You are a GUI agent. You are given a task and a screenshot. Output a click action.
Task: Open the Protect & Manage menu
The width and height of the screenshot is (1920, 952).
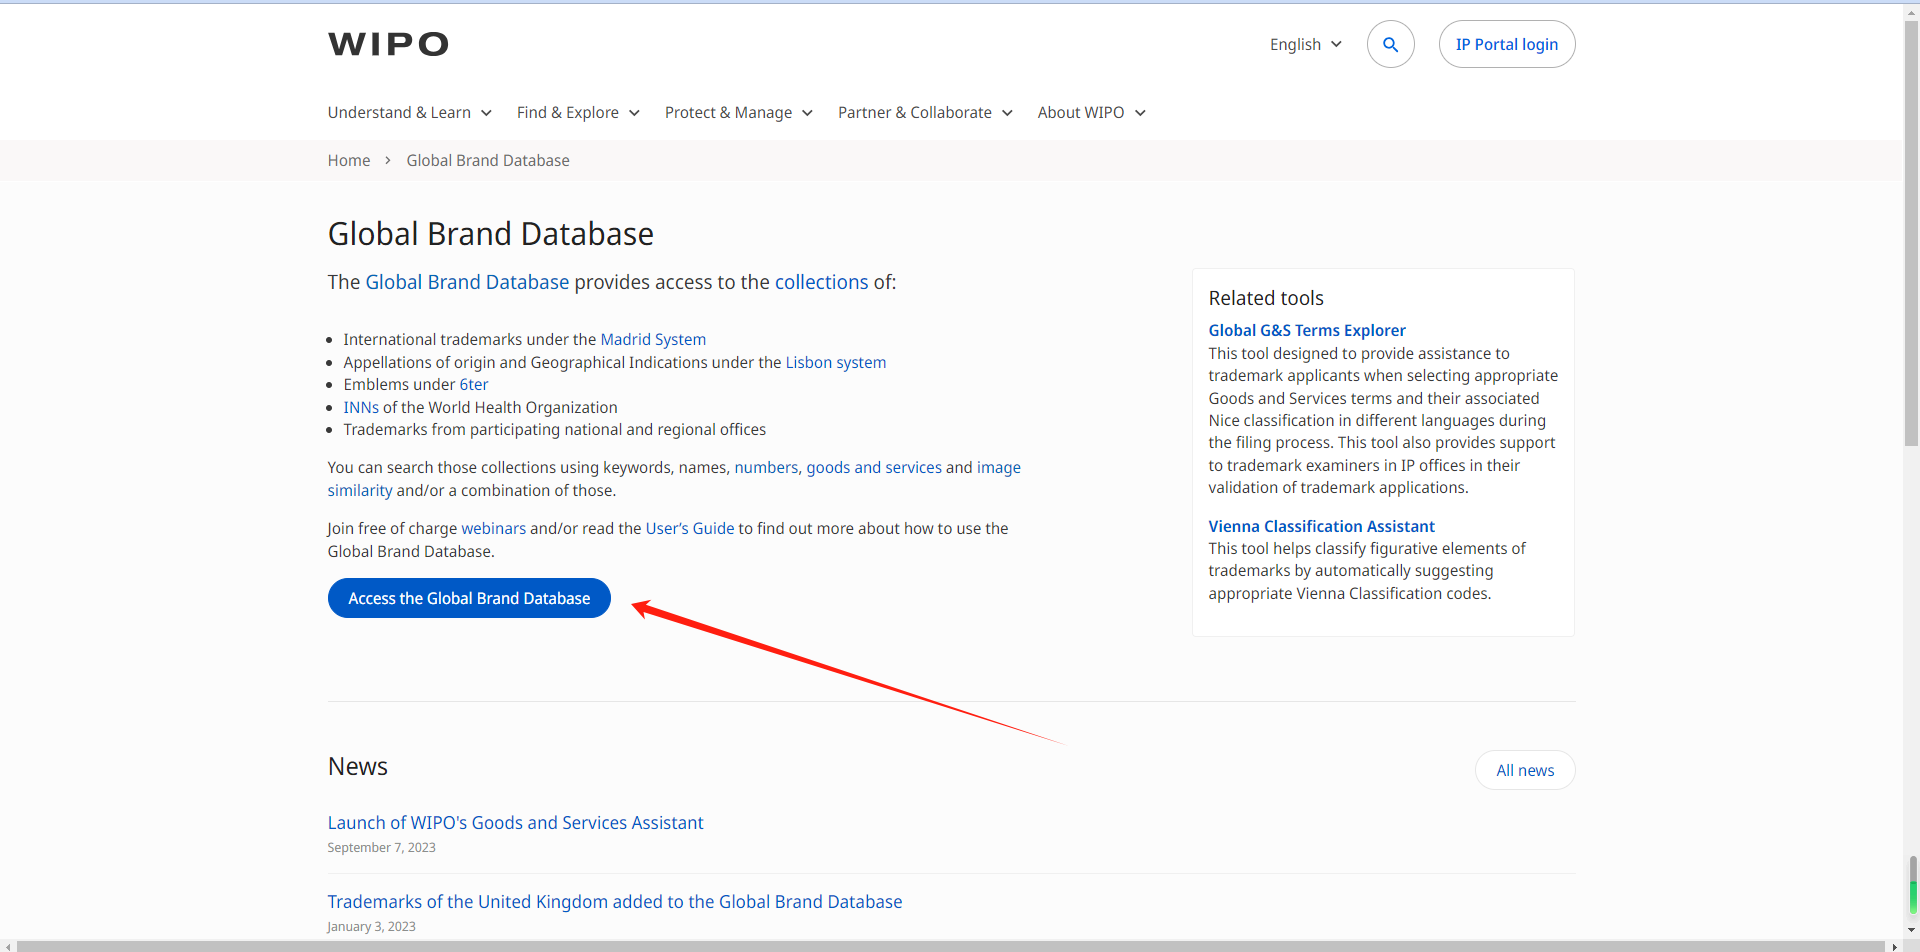coord(738,112)
